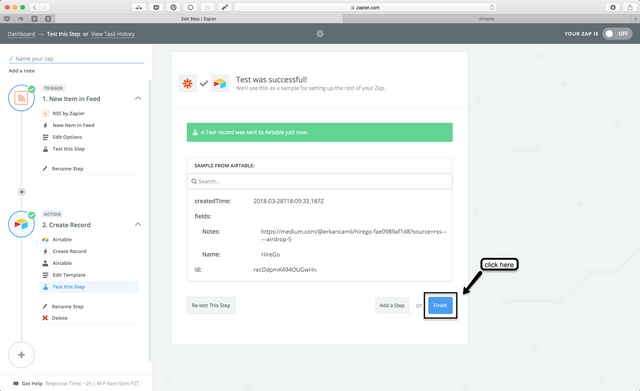Click the record id recDdpmK494OUGwHn

[285, 270]
